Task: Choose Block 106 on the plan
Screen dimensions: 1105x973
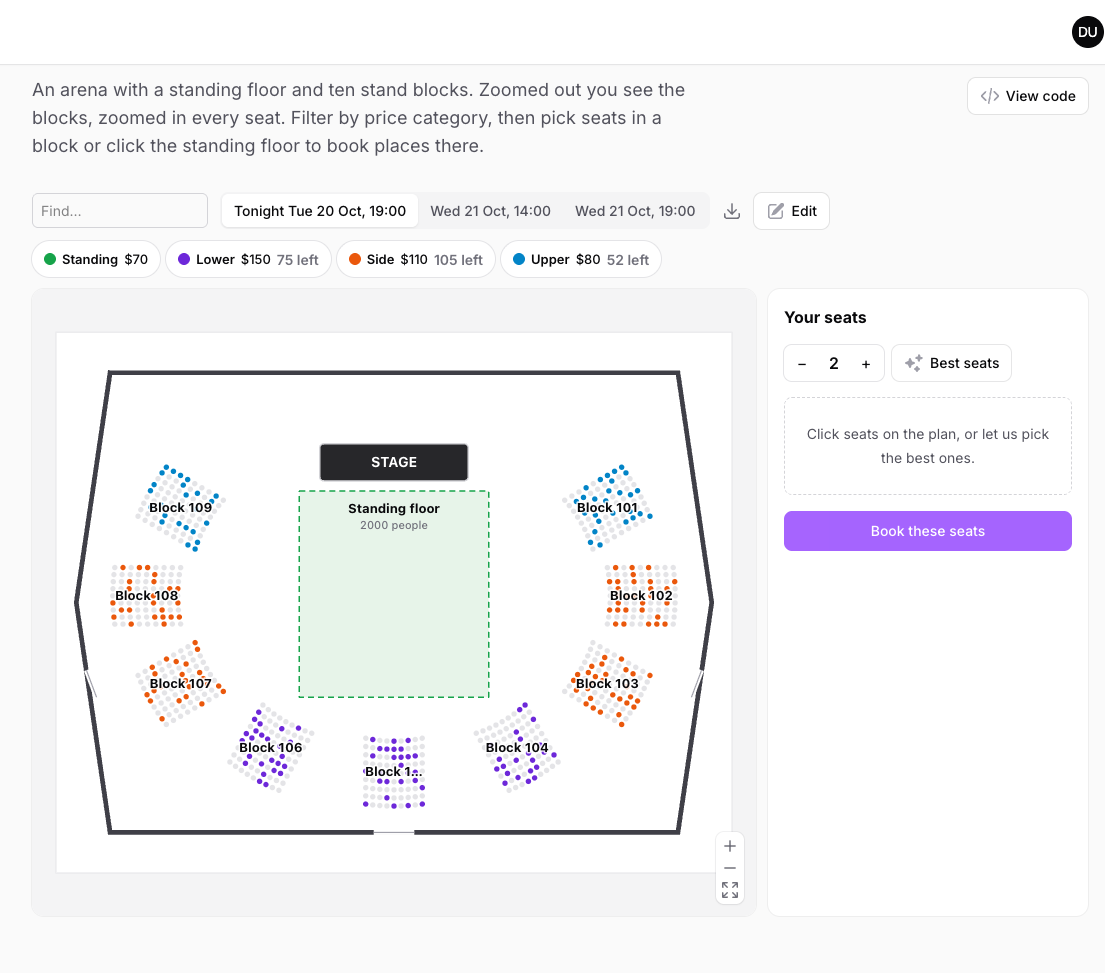Action: pyautogui.click(x=271, y=748)
